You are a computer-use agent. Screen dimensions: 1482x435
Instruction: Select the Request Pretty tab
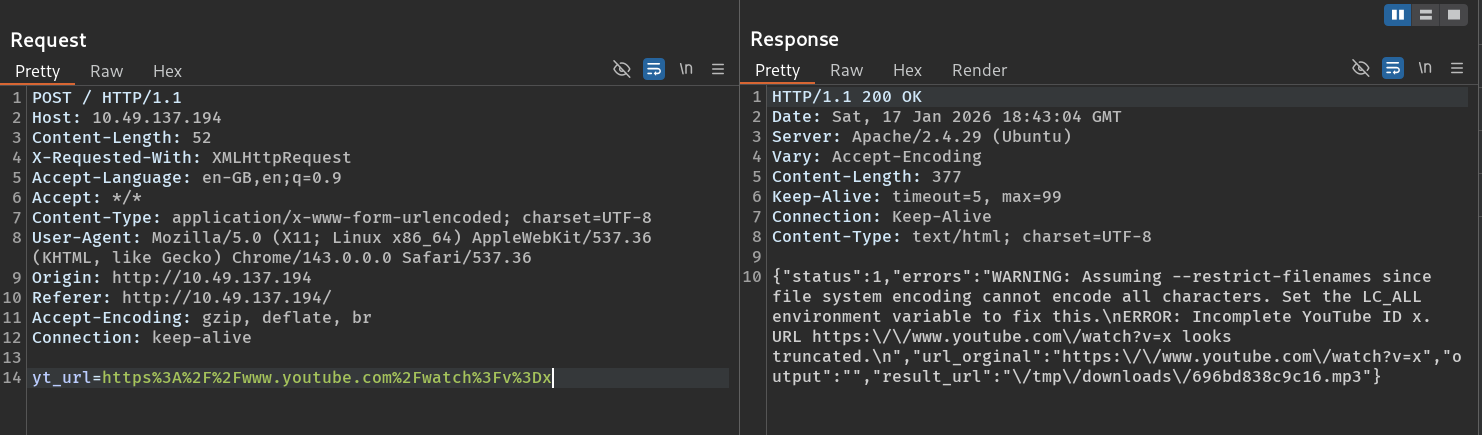(37, 71)
